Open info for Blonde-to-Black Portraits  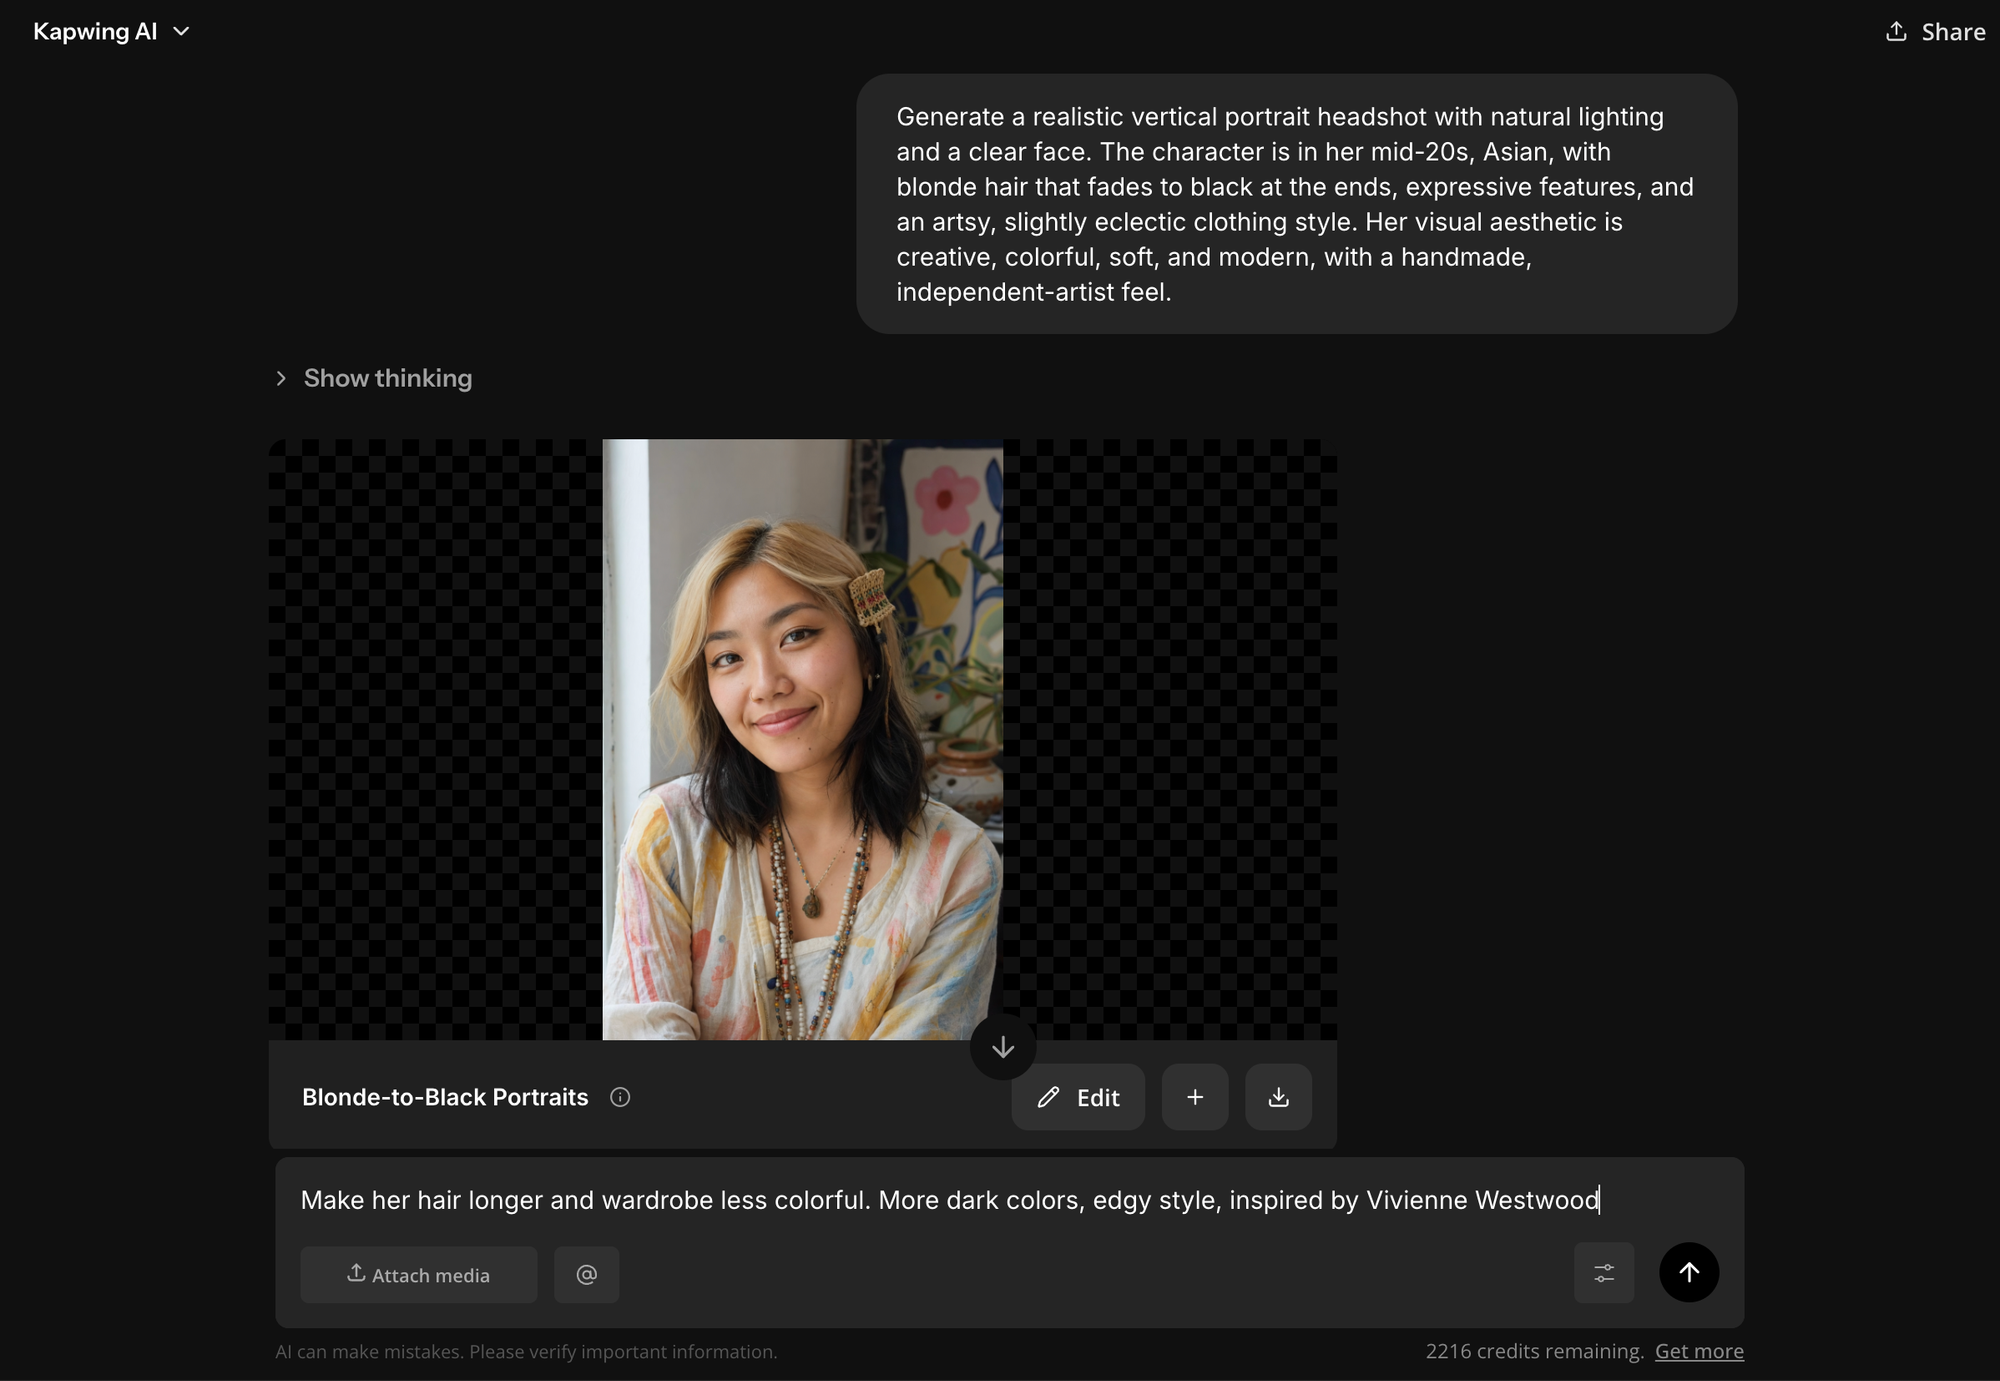point(620,1097)
